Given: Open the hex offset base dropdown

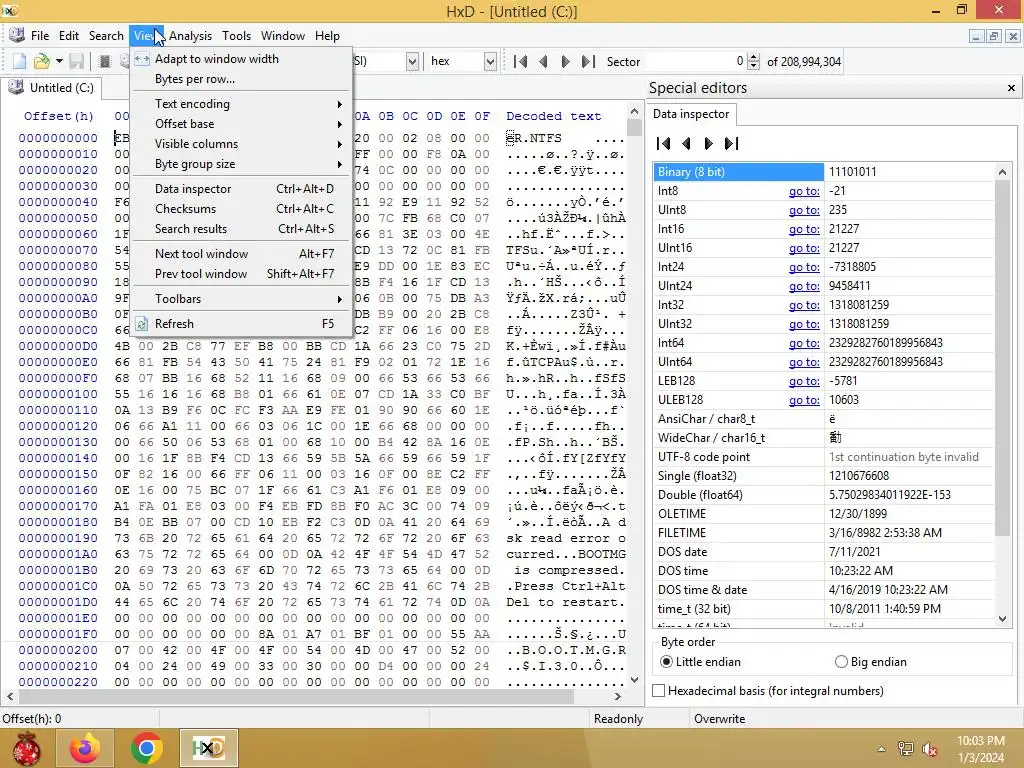Looking at the screenshot, I should point(490,61).
